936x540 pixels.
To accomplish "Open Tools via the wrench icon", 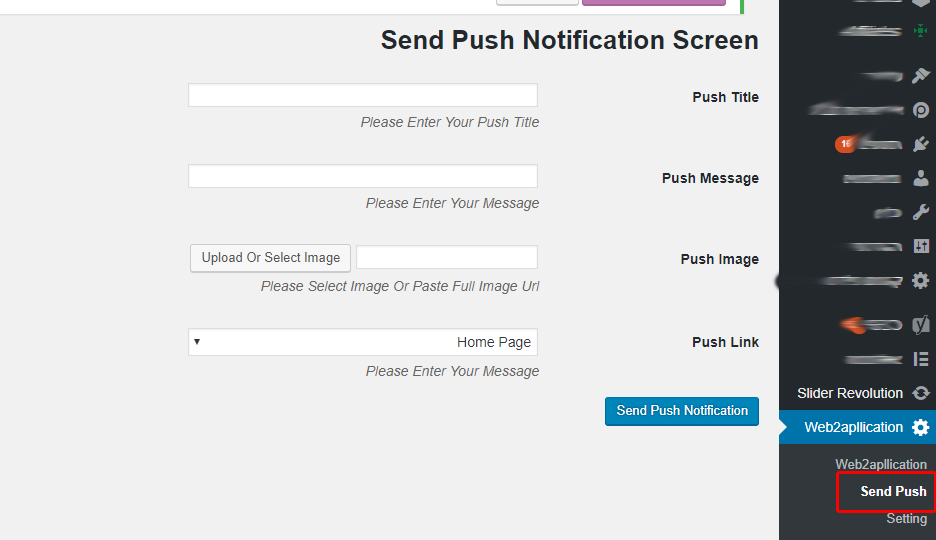I will [921, 212].
